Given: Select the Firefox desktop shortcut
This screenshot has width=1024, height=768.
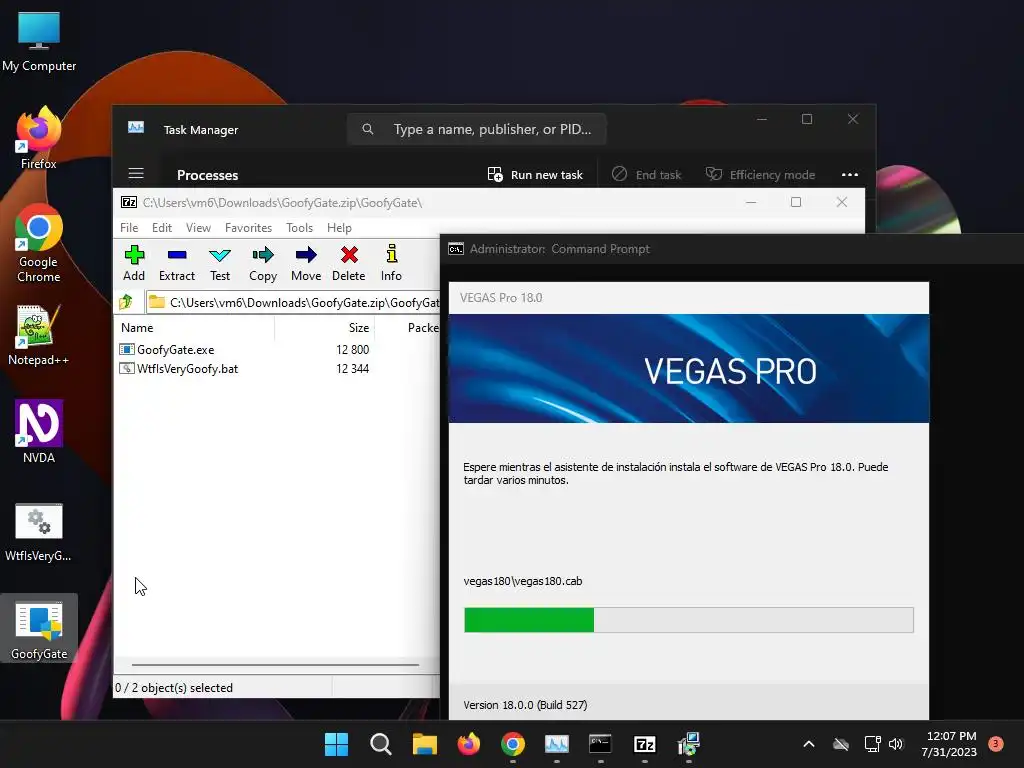Looking at the screenshot, I should click(x=39, y=138).
